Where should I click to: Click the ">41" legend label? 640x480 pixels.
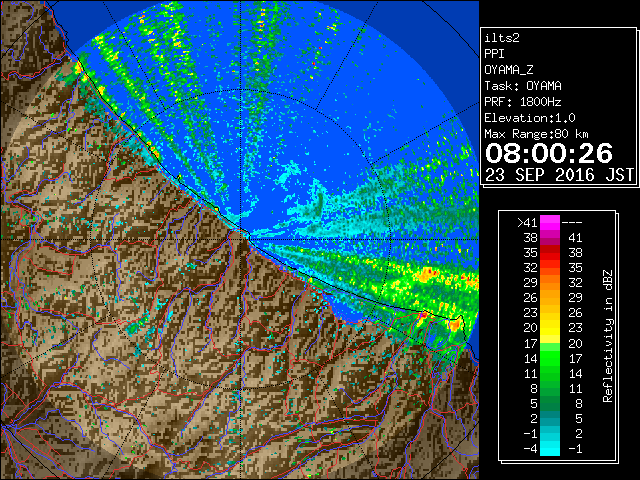[x=527, y=222]
